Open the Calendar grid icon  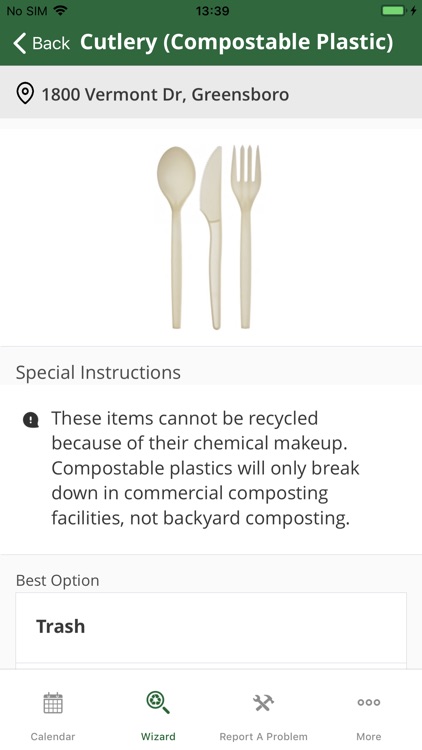pos(53,703)
